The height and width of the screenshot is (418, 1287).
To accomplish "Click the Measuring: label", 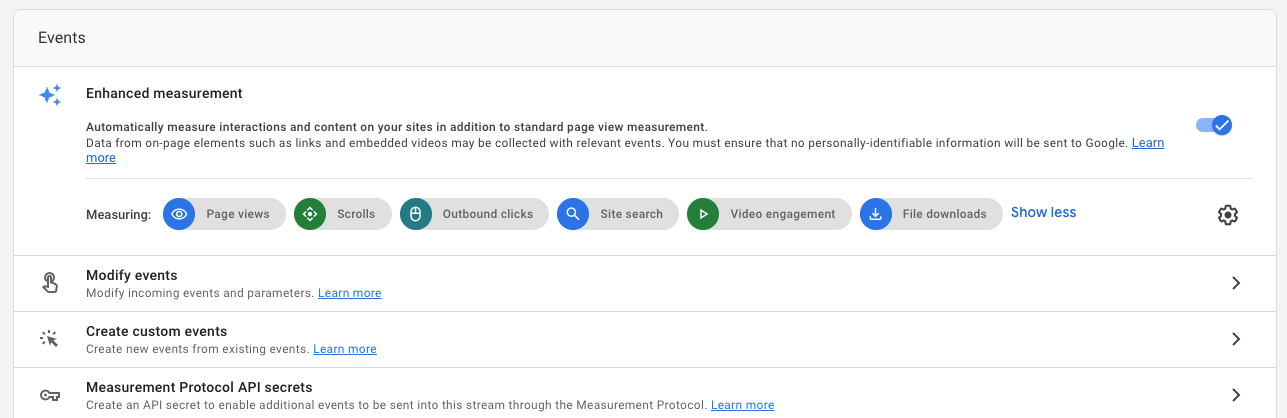I will pyautogui.click(x=118, y=214).
